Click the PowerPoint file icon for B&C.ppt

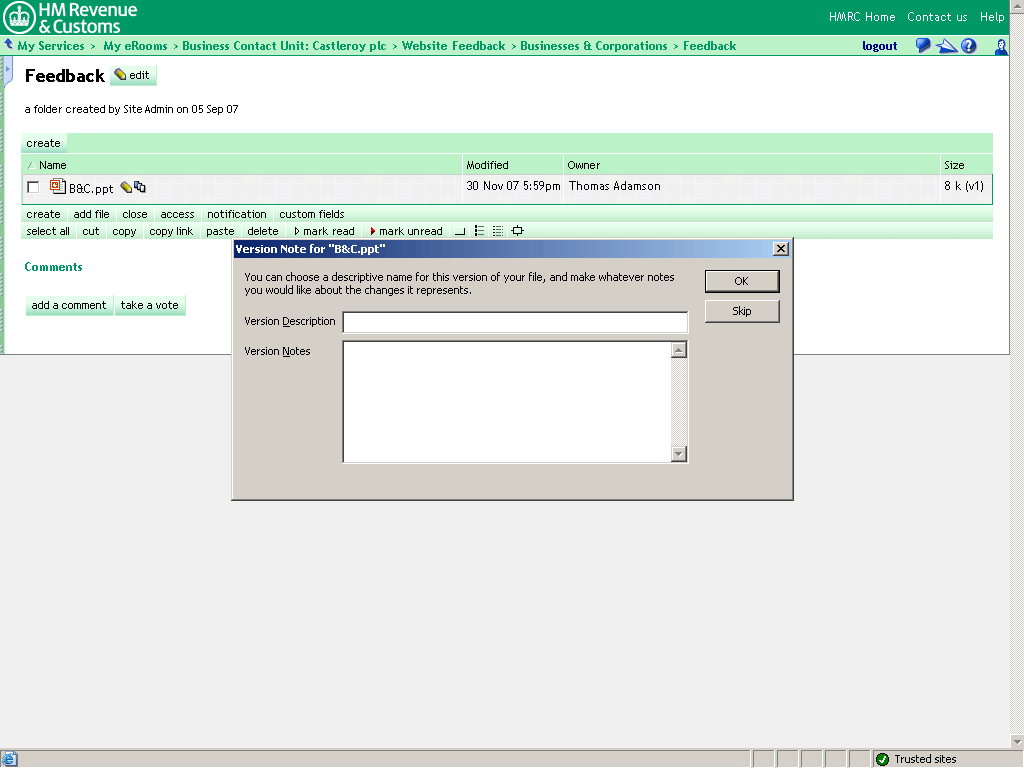pyautogui.click(x=58, y=187)
